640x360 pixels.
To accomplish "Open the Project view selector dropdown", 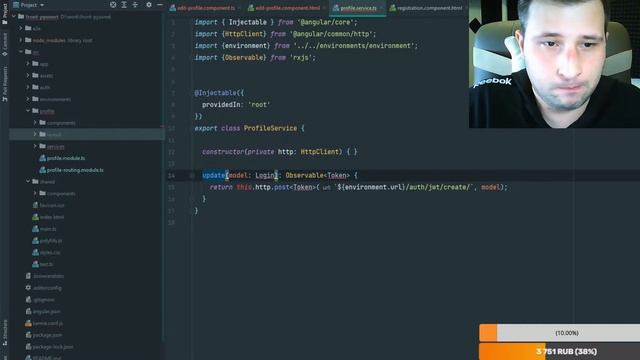I will (29, 5).
